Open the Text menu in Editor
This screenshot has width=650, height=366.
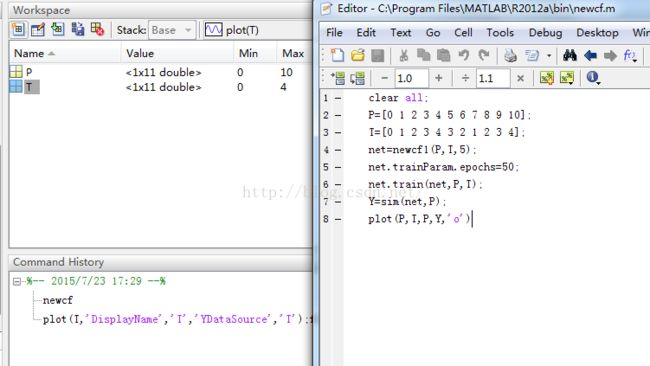400,33
